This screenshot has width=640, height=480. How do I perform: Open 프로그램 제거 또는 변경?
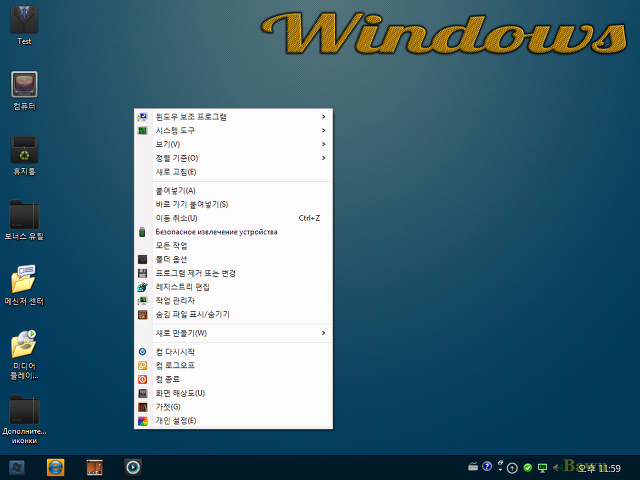tap(233, 273)
